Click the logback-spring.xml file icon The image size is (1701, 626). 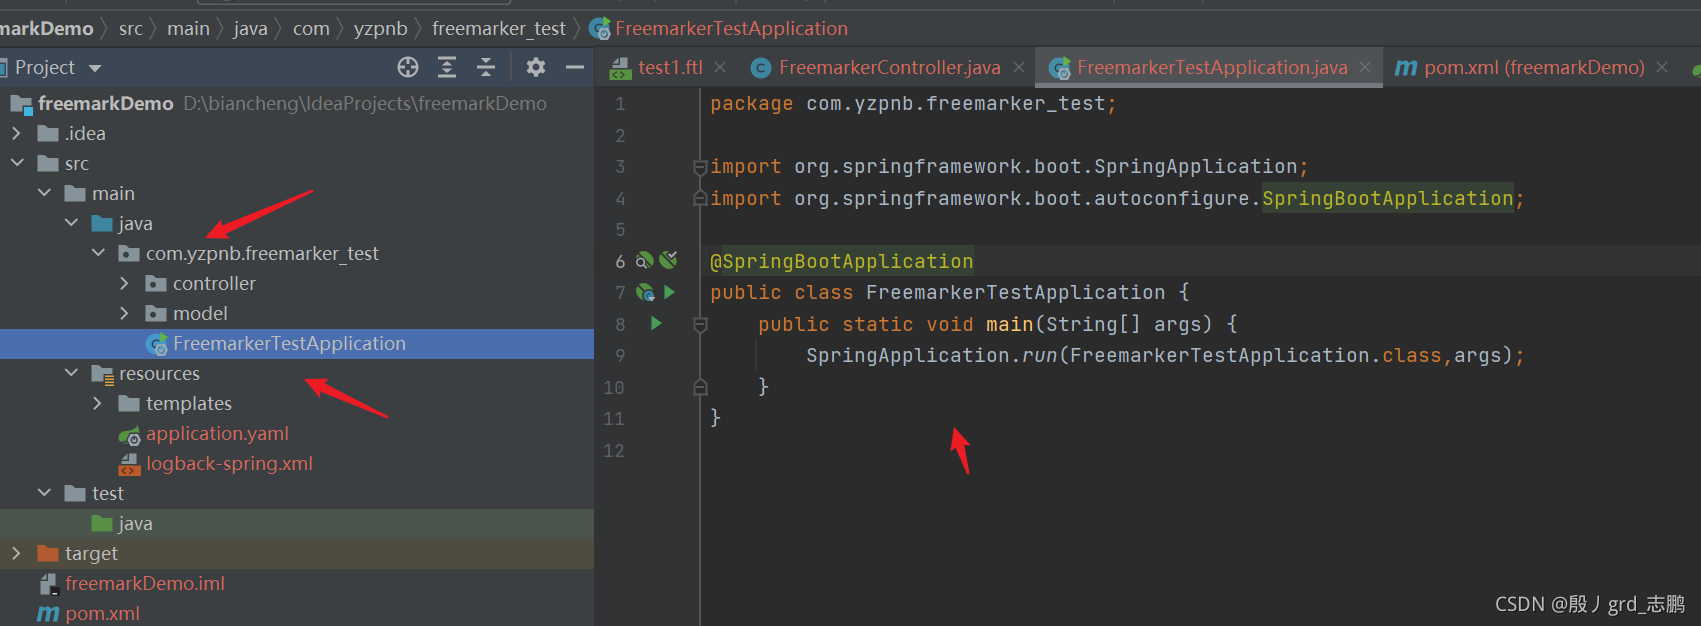coord(129,464)
